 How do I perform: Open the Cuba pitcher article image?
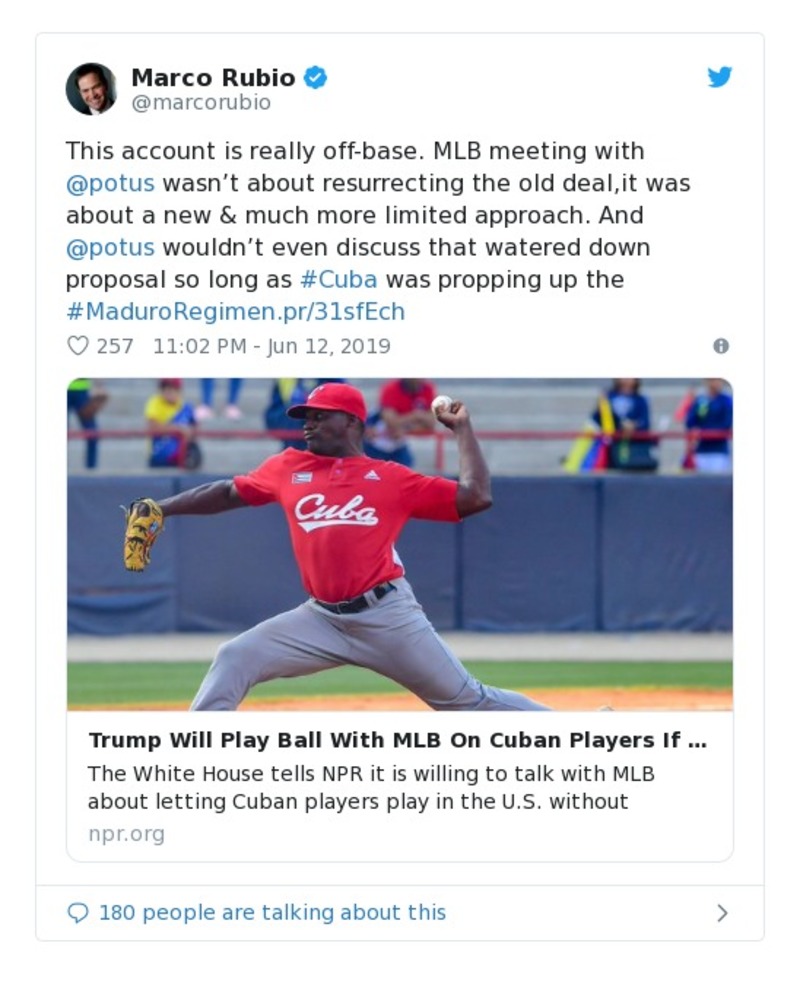pos(399,543)
